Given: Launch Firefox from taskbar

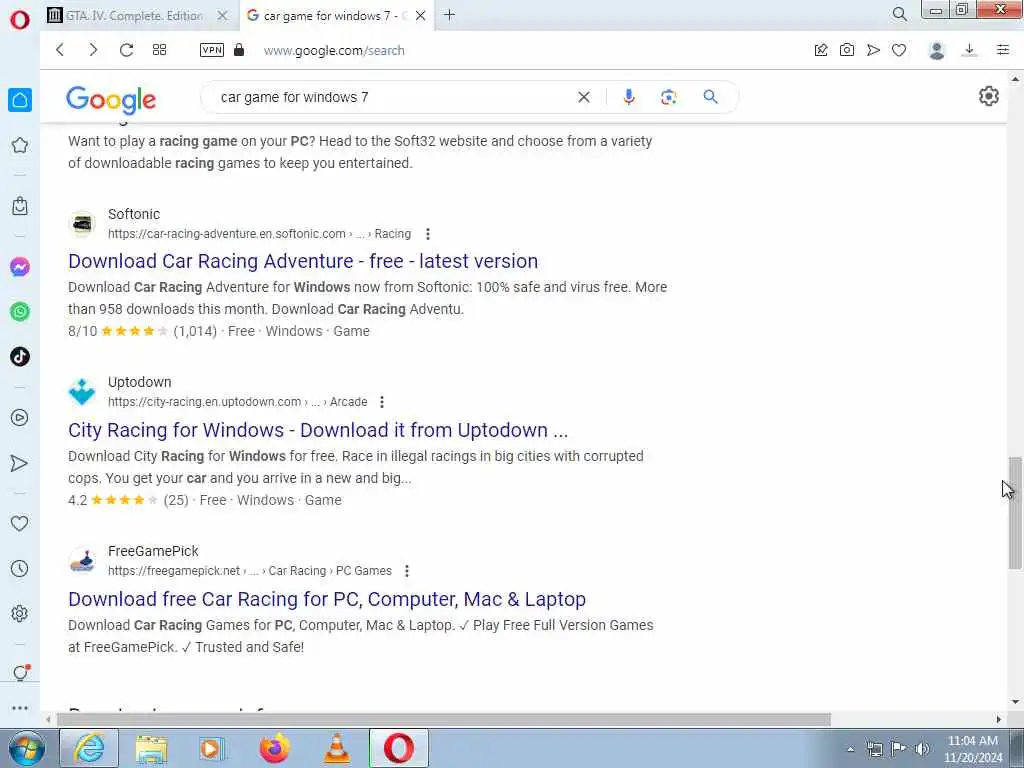Looking at the screenshot, I should click(274, 748).
